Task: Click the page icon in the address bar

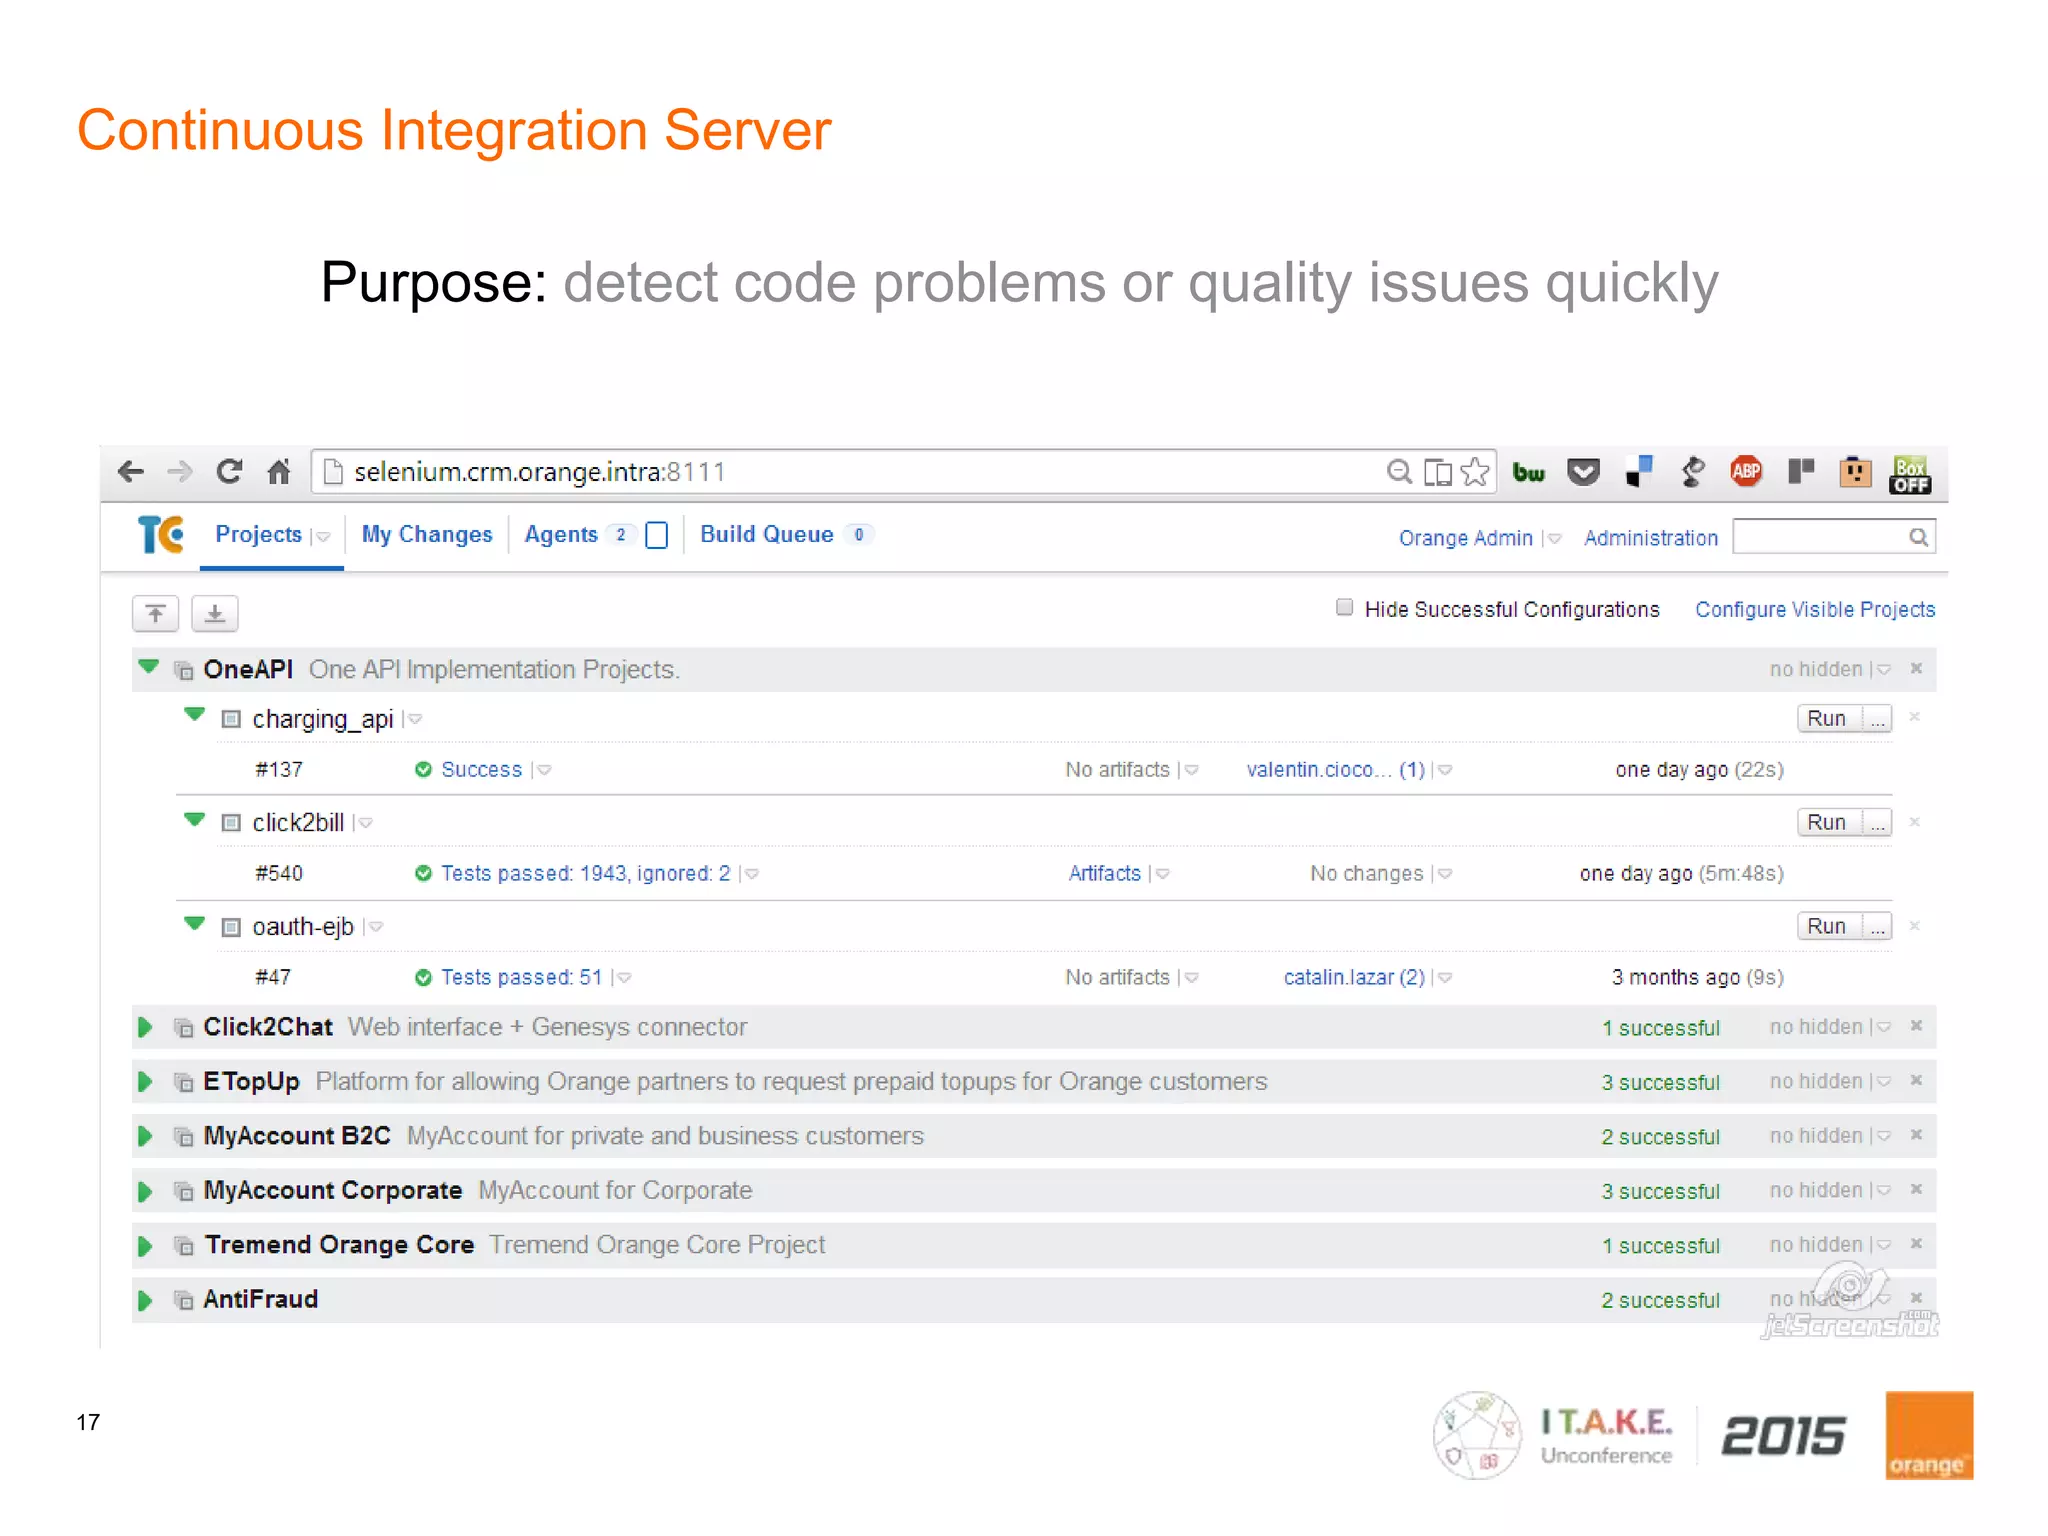Action: pyautogui.click(x=334, y=471)
